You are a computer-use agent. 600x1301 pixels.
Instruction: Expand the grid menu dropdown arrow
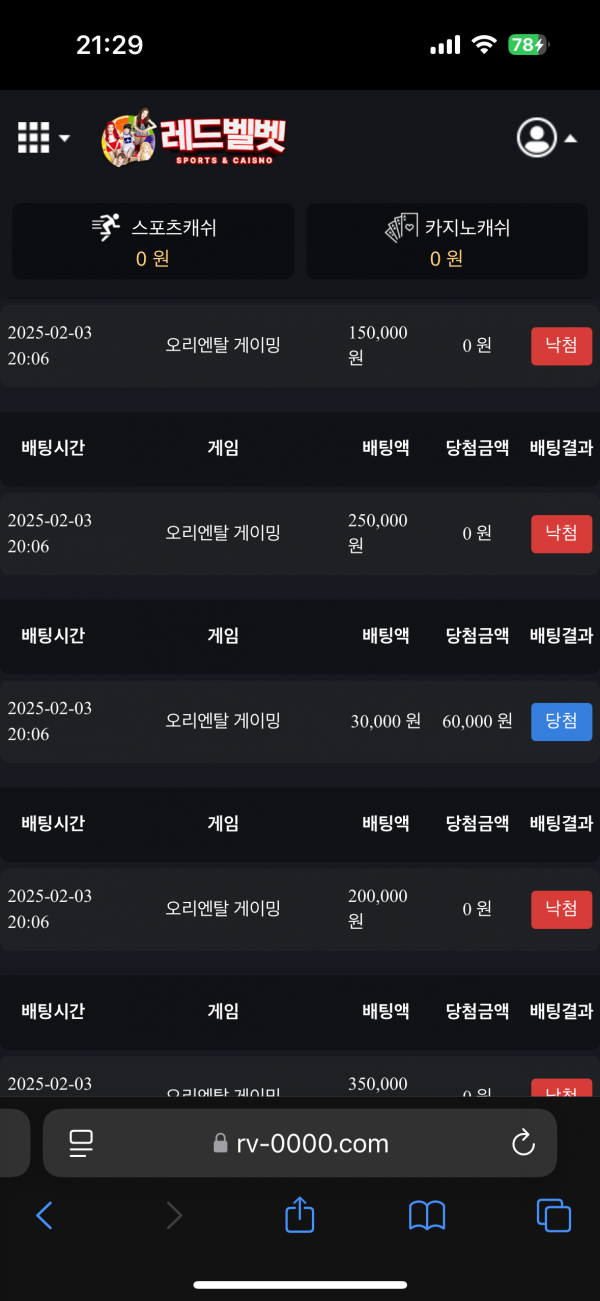[64, 138]
